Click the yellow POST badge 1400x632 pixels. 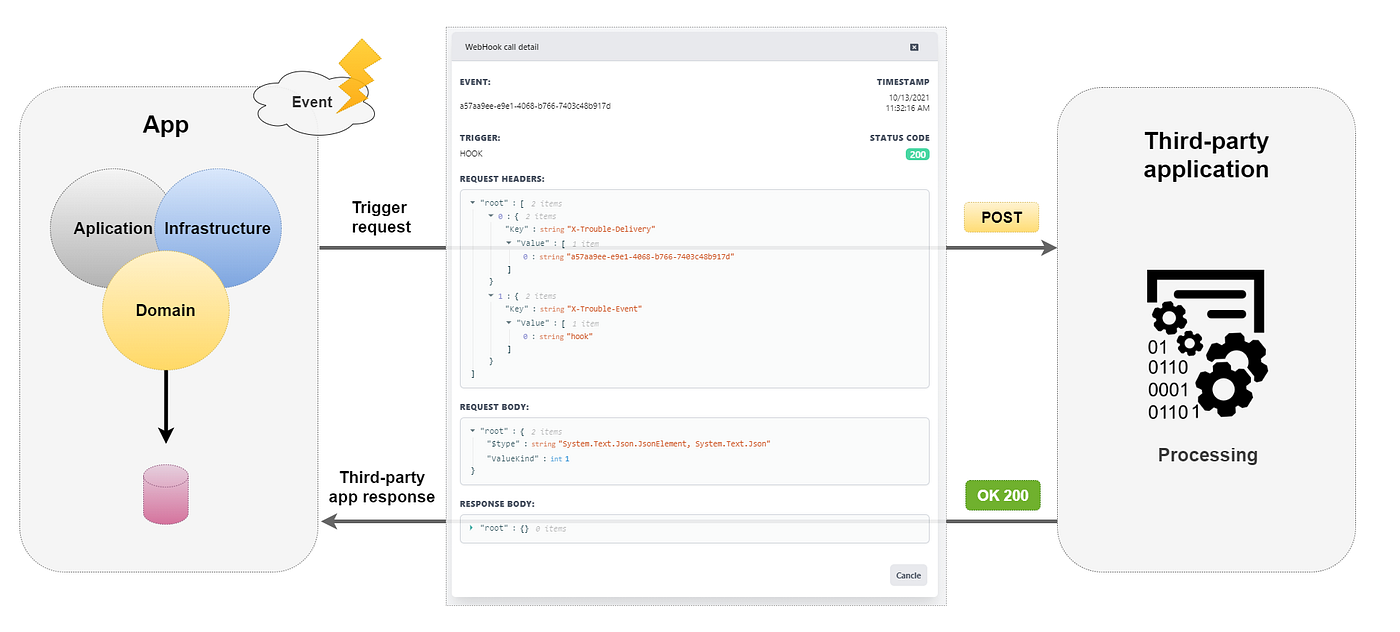coord(1001,217)
